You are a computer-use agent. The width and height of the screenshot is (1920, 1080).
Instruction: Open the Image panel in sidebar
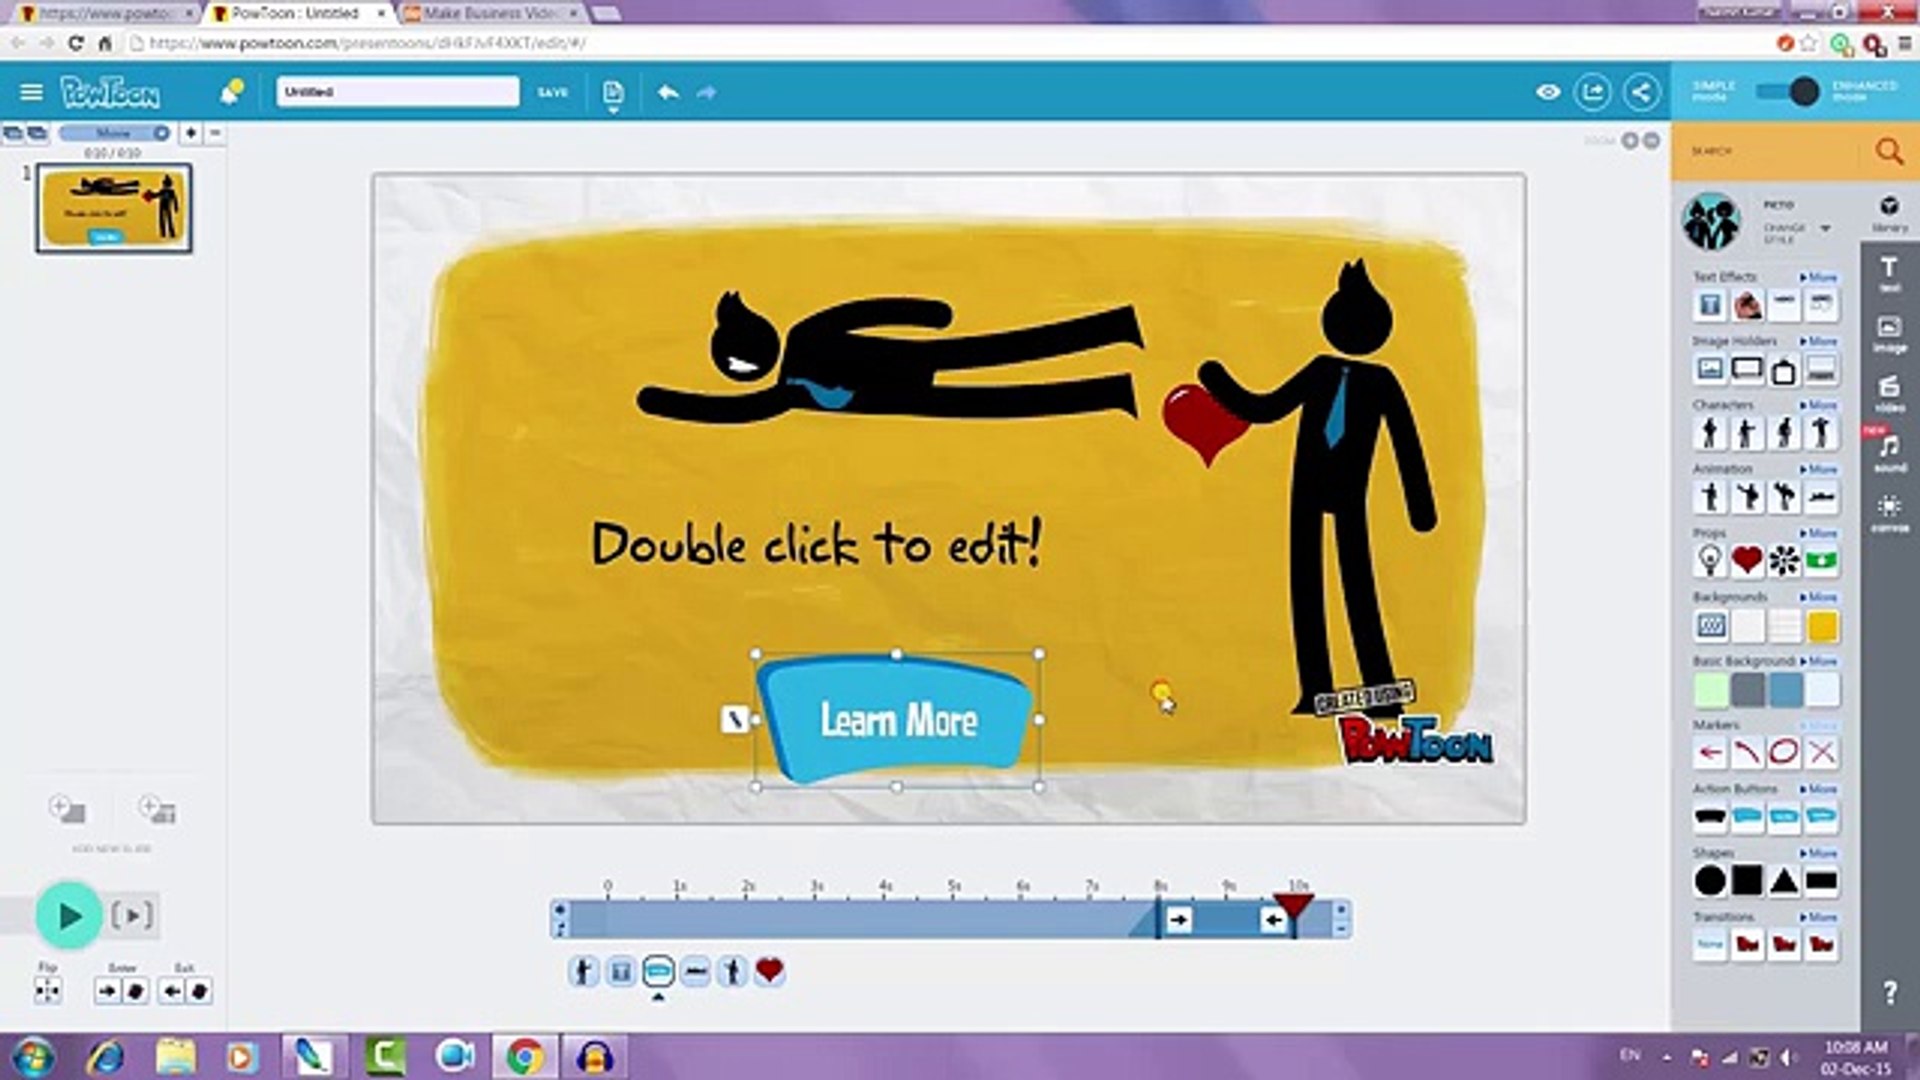point(1888,332)
